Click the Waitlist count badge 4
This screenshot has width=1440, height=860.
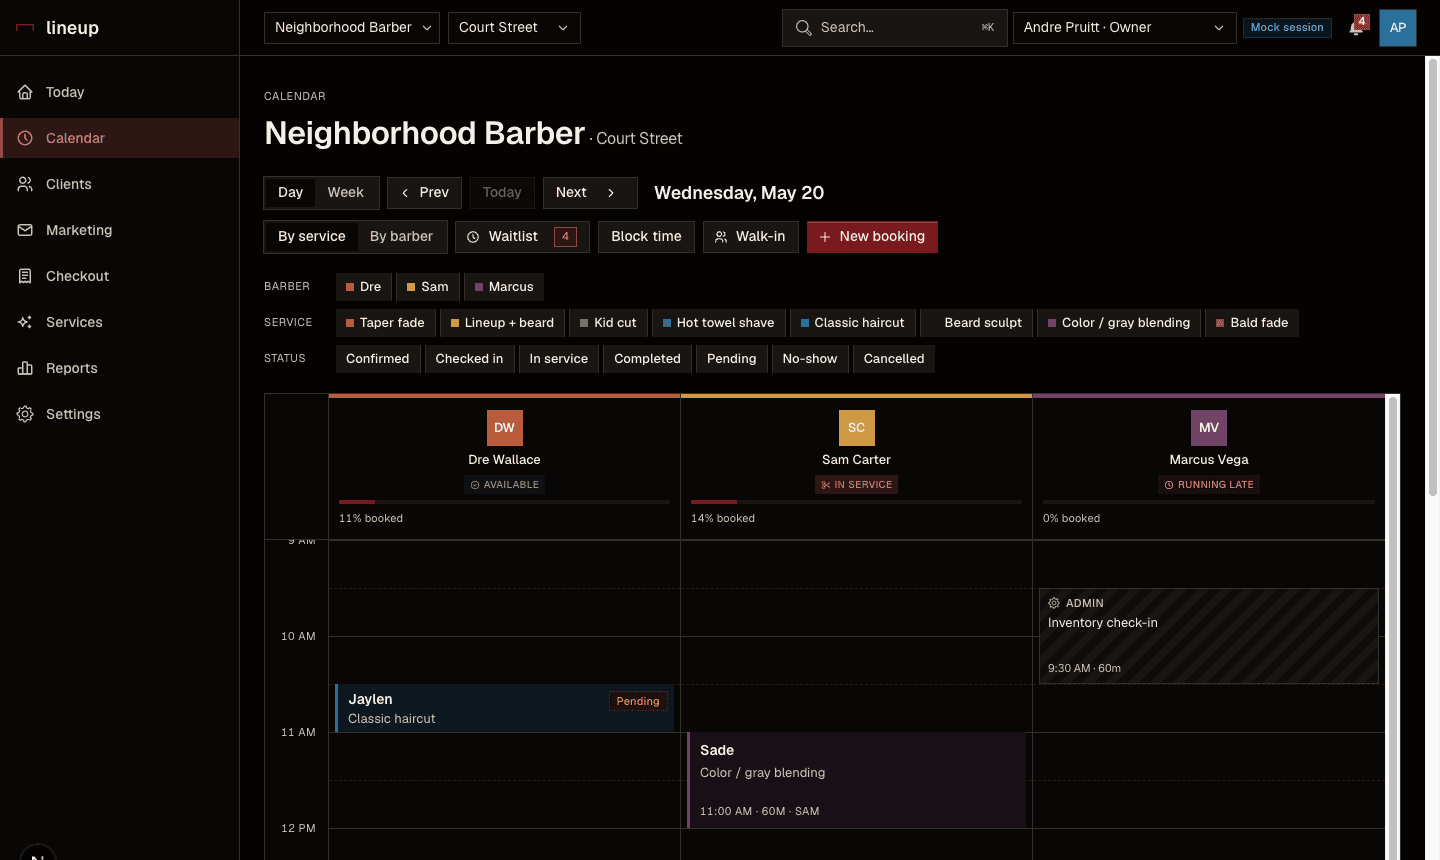pyautogui.click(x=565, y=237)
